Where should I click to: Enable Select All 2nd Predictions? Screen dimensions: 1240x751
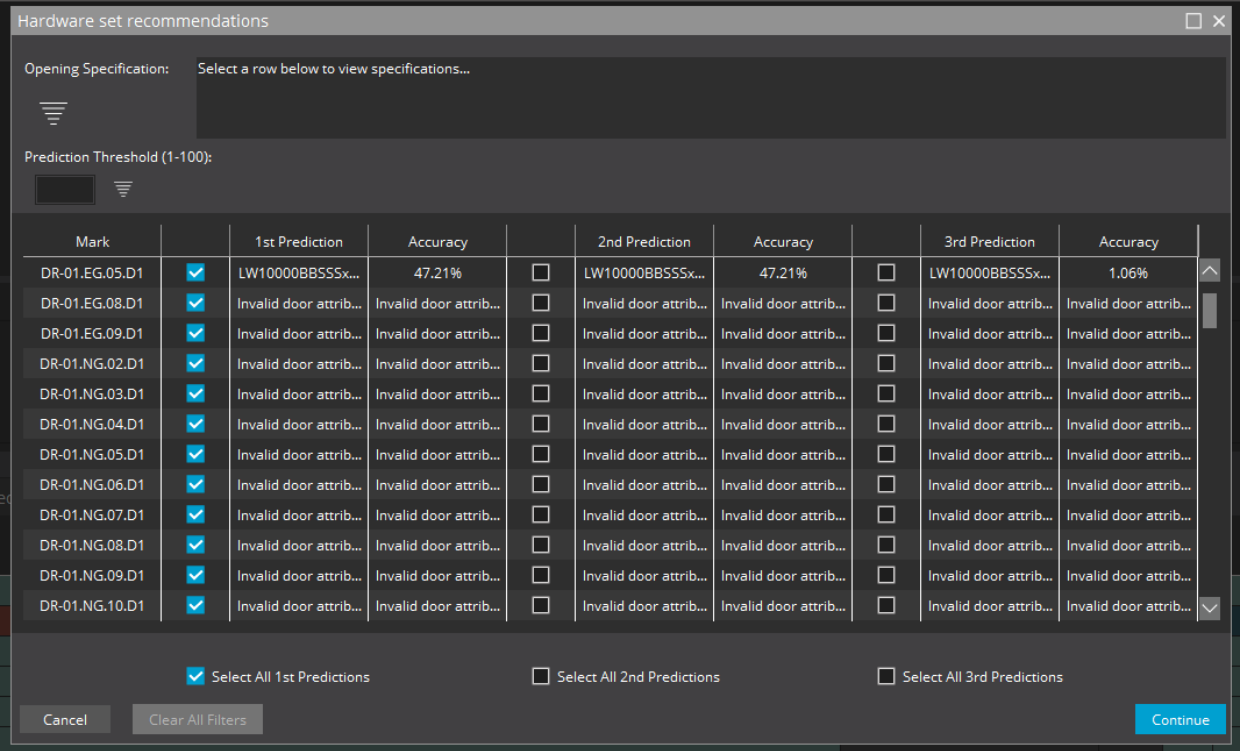click(540, 676)
